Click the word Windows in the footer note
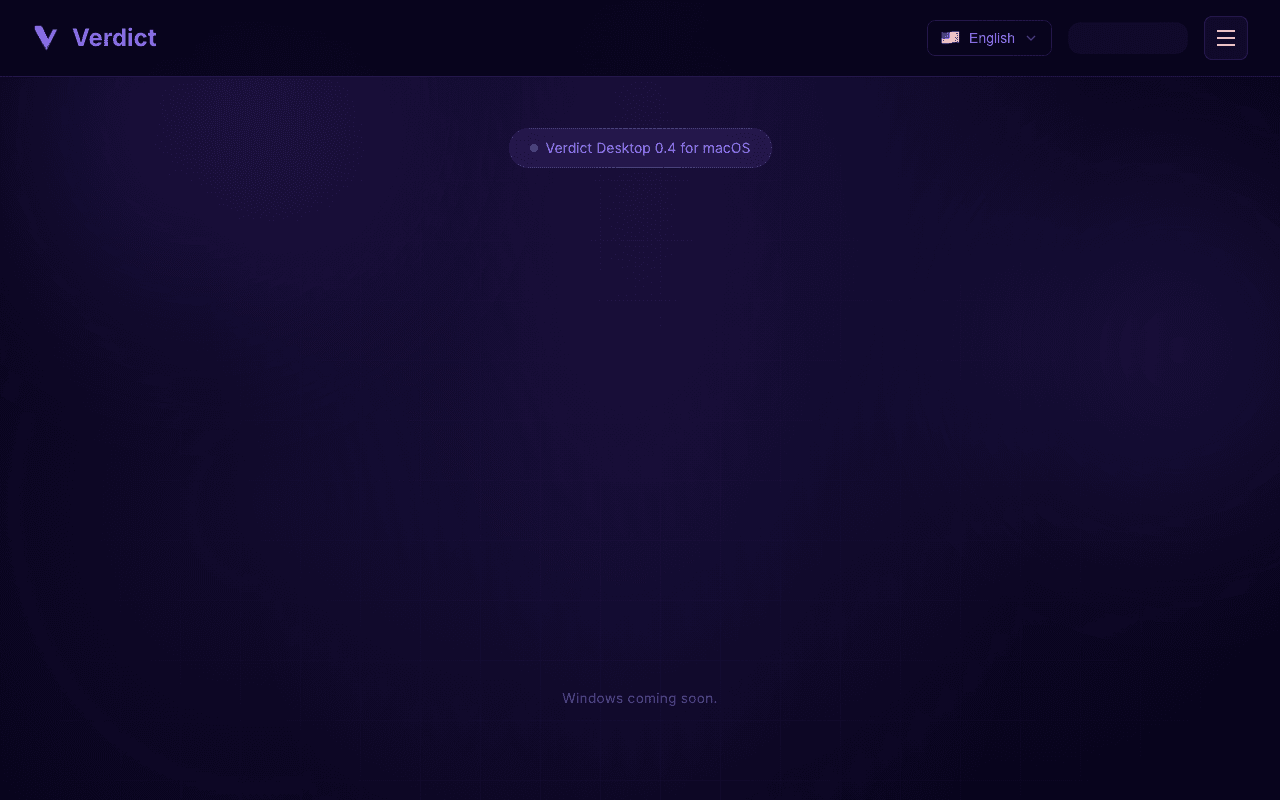Viewport: 1280px width, 800px height. click(x=593, y=698)
